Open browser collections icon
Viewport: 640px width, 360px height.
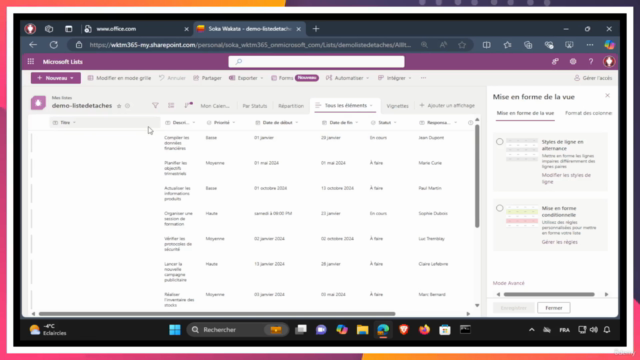click(528, 45)
